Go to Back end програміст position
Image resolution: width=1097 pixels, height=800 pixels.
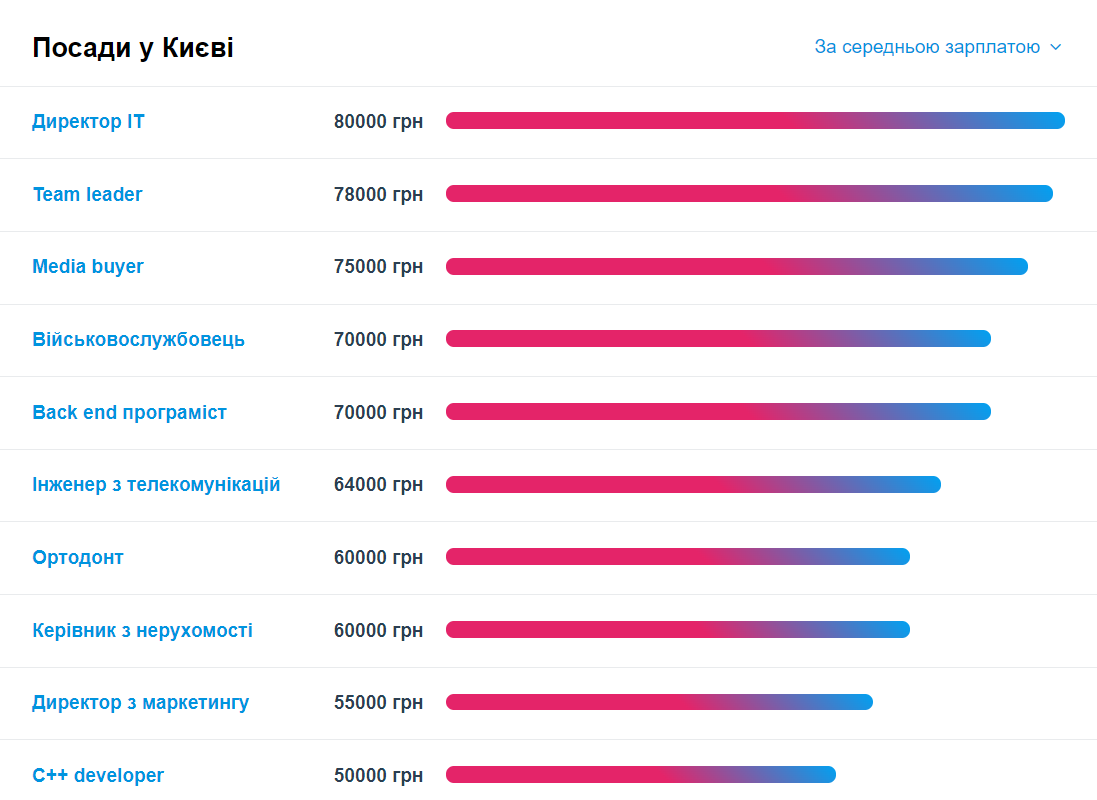tap(129, 412)
